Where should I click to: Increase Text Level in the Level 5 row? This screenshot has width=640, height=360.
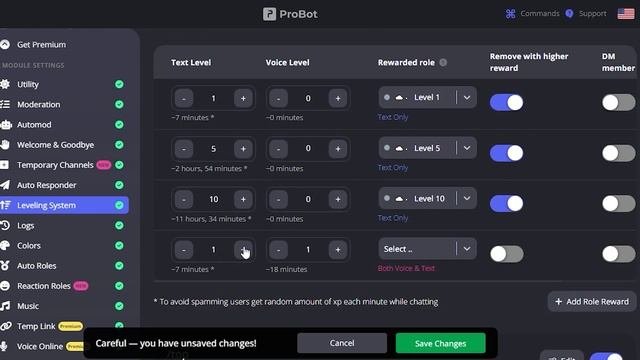243,149
